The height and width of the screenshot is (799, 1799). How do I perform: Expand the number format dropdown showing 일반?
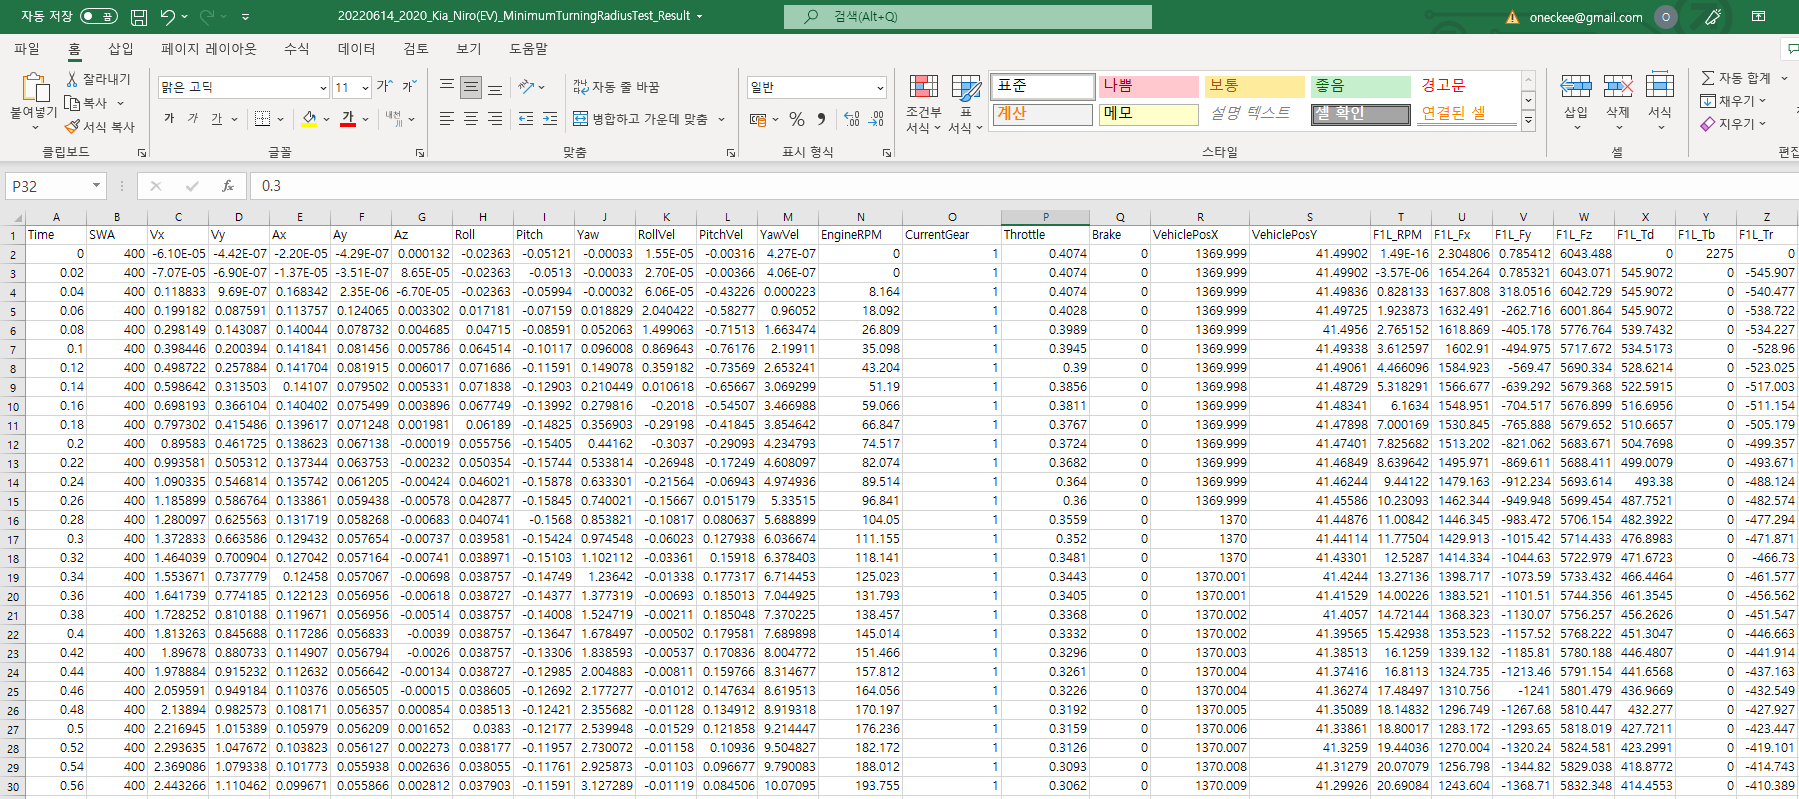click(x=879, y=88)
